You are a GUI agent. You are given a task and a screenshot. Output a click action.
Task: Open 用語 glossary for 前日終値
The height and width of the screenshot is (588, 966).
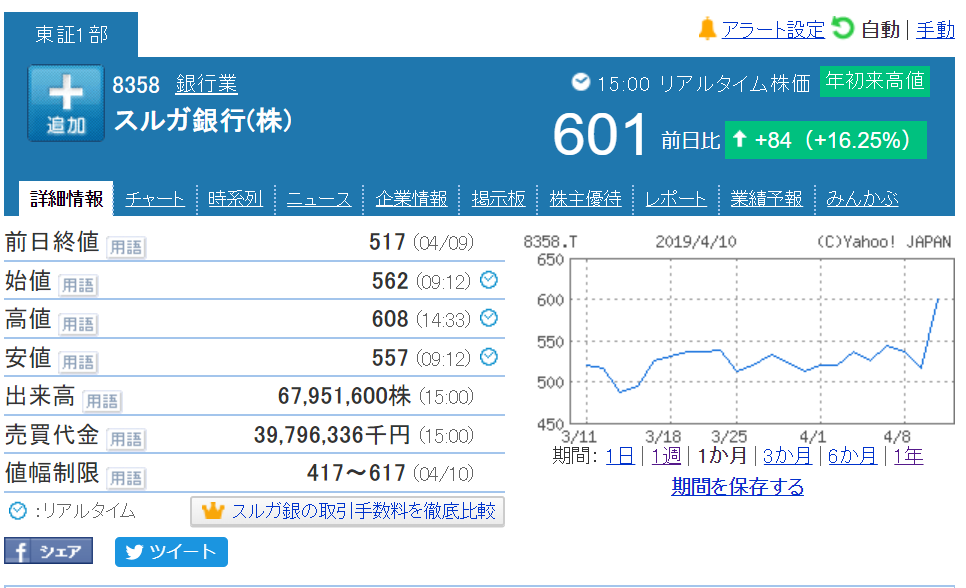point(126,247)
